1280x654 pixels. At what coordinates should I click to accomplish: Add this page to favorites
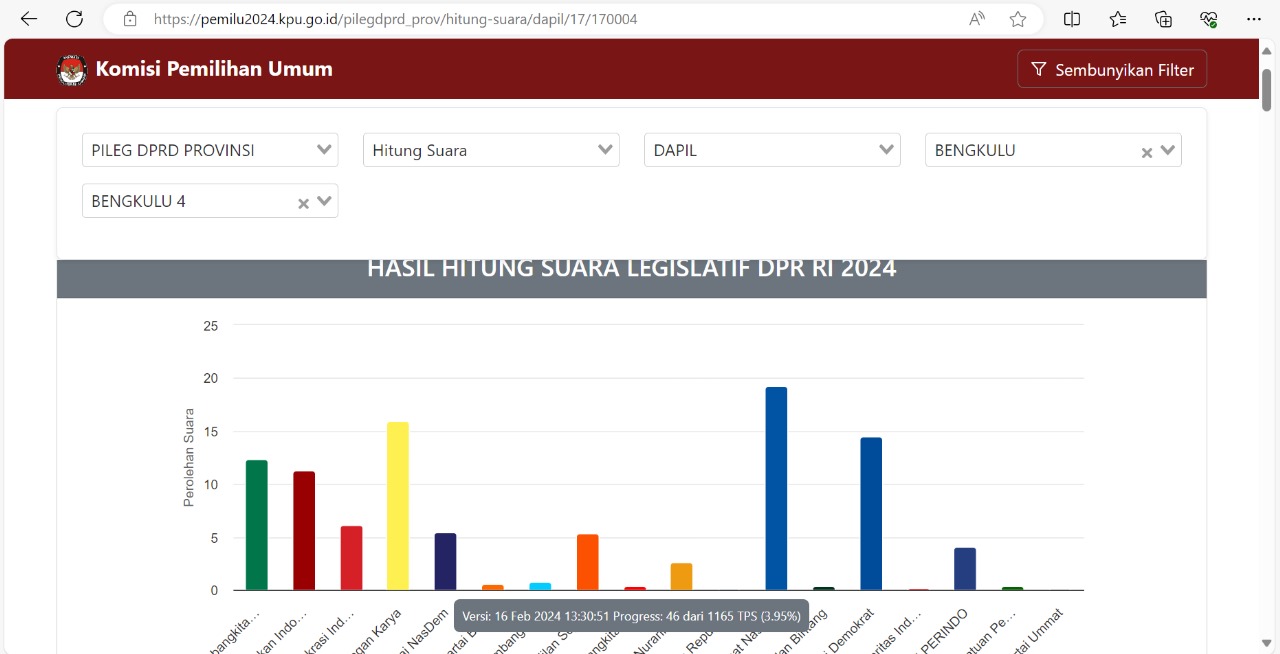pyautogui.click(x=1018, y=19)
